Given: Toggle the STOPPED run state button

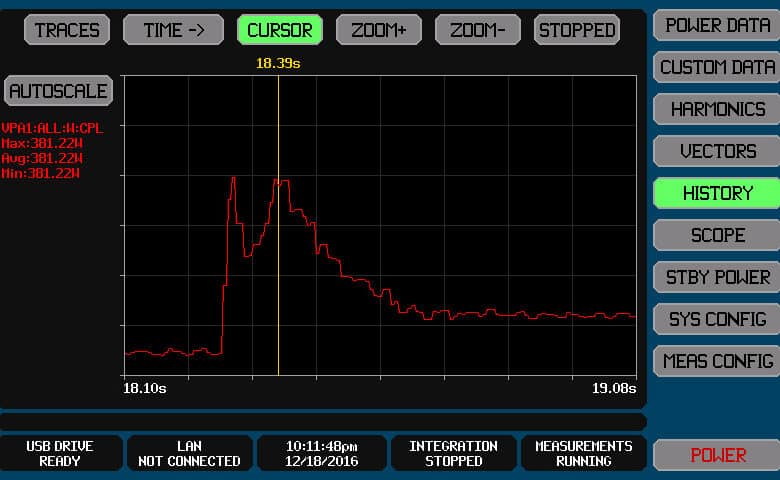Looking at the screenshot, I should point(577,30).
